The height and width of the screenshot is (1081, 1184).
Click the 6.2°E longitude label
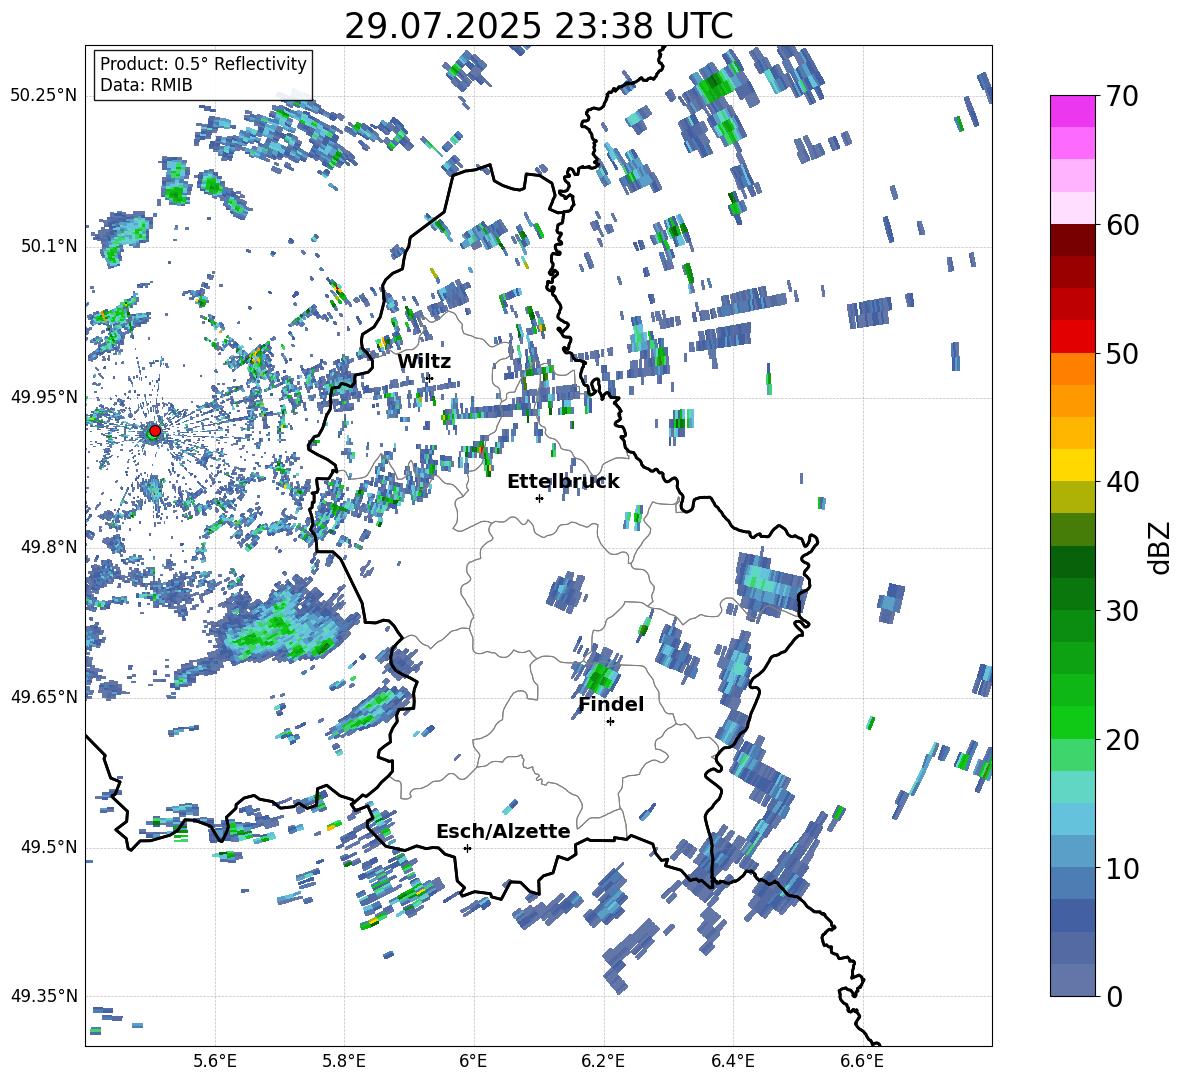coord(603,1061)
